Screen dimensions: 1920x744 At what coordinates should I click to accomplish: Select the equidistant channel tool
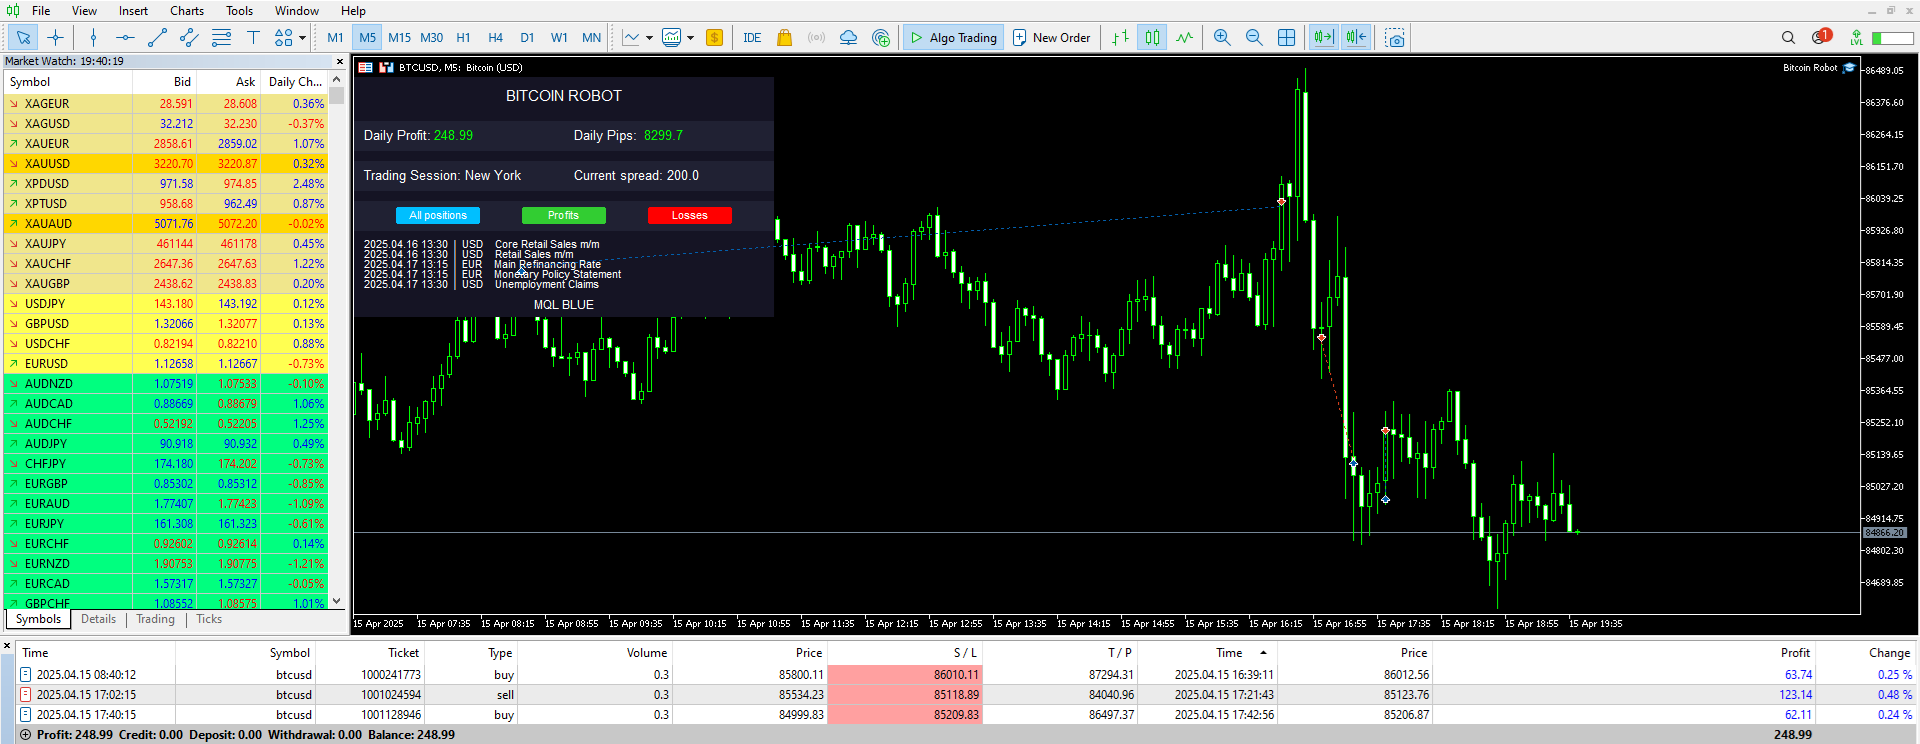(189, 38)
